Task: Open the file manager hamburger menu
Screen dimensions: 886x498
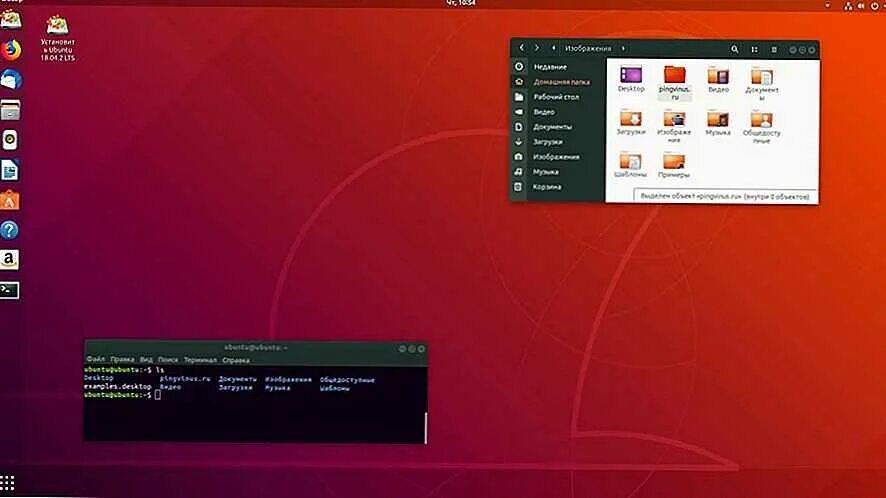Action: click(x=774, y=49)
